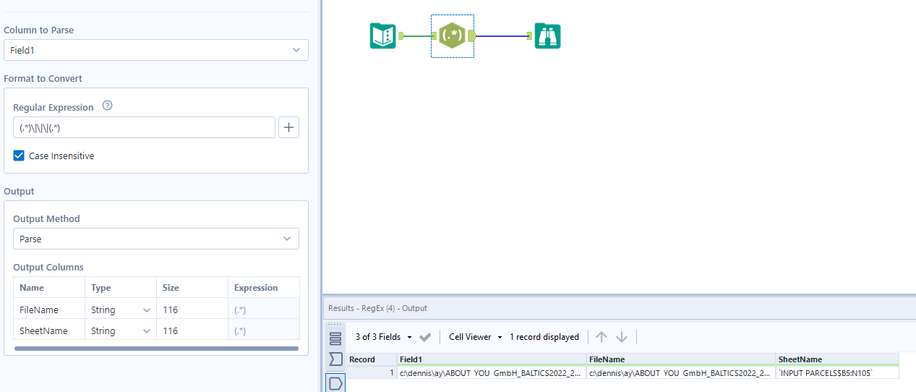Show all messages list icon in Results
The image size is (916, 392).
[335, 338]
